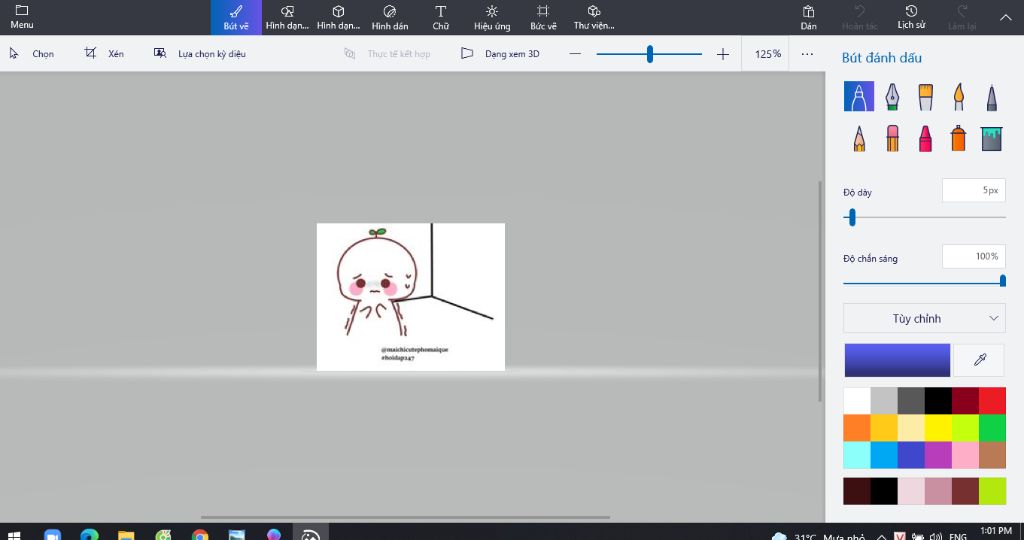The image size is (1024, 540).
Task: Open the Hình dán stickers tab
Action: pyautogui.click(x=390, y=18)
